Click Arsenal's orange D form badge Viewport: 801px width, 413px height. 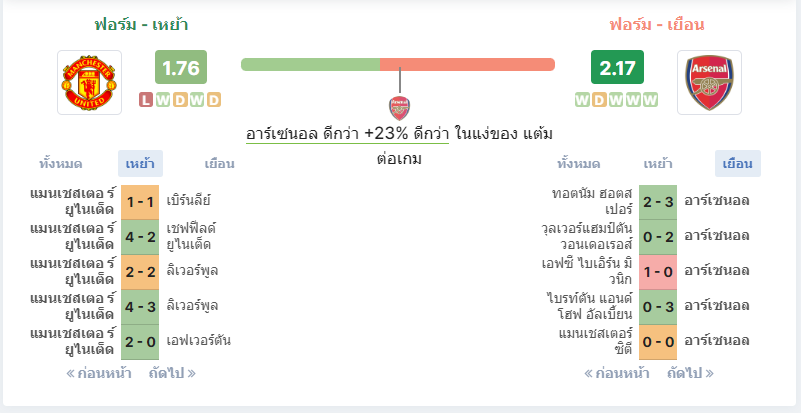coord(600,100)
